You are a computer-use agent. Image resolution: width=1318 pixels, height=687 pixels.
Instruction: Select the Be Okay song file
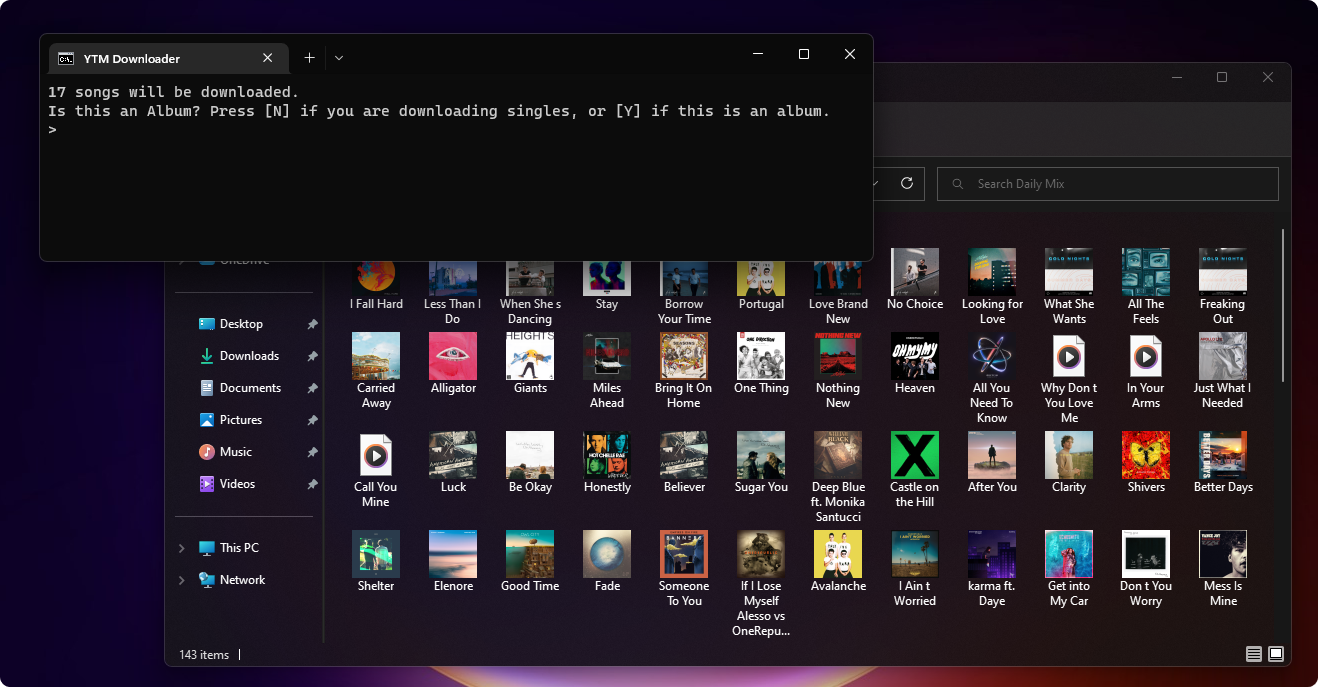tap(530, 463)
